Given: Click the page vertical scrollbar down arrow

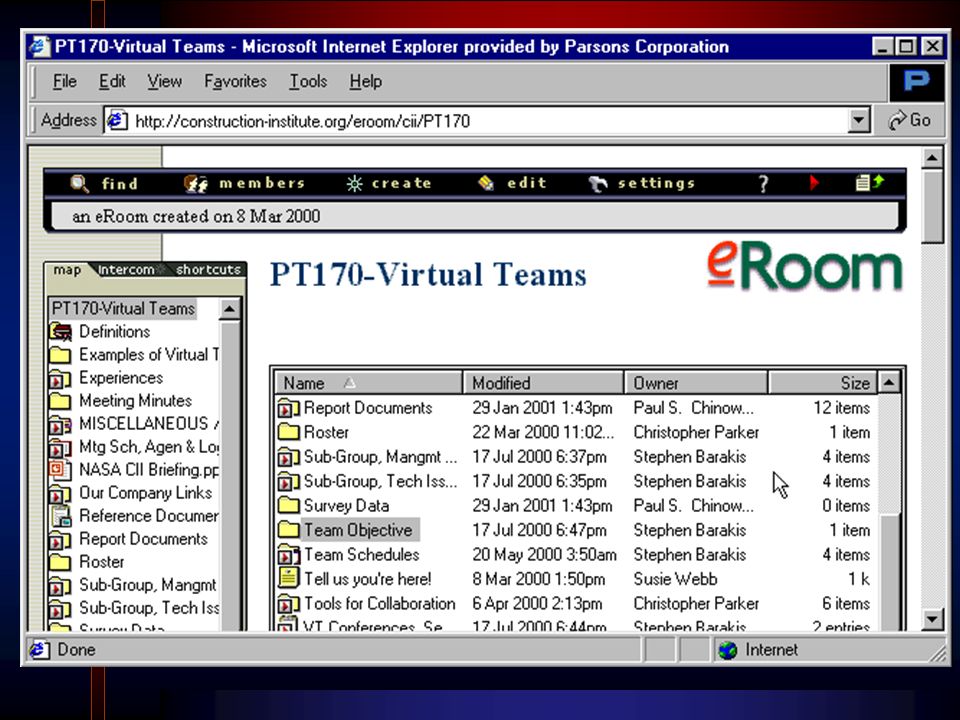Looking at the screenshot, I should click(x=932, y=619).
